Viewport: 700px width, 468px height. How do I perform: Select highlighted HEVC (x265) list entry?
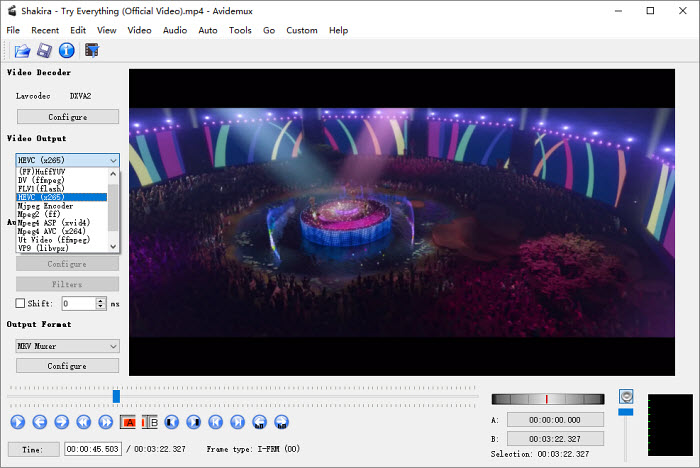coord(62,197)
